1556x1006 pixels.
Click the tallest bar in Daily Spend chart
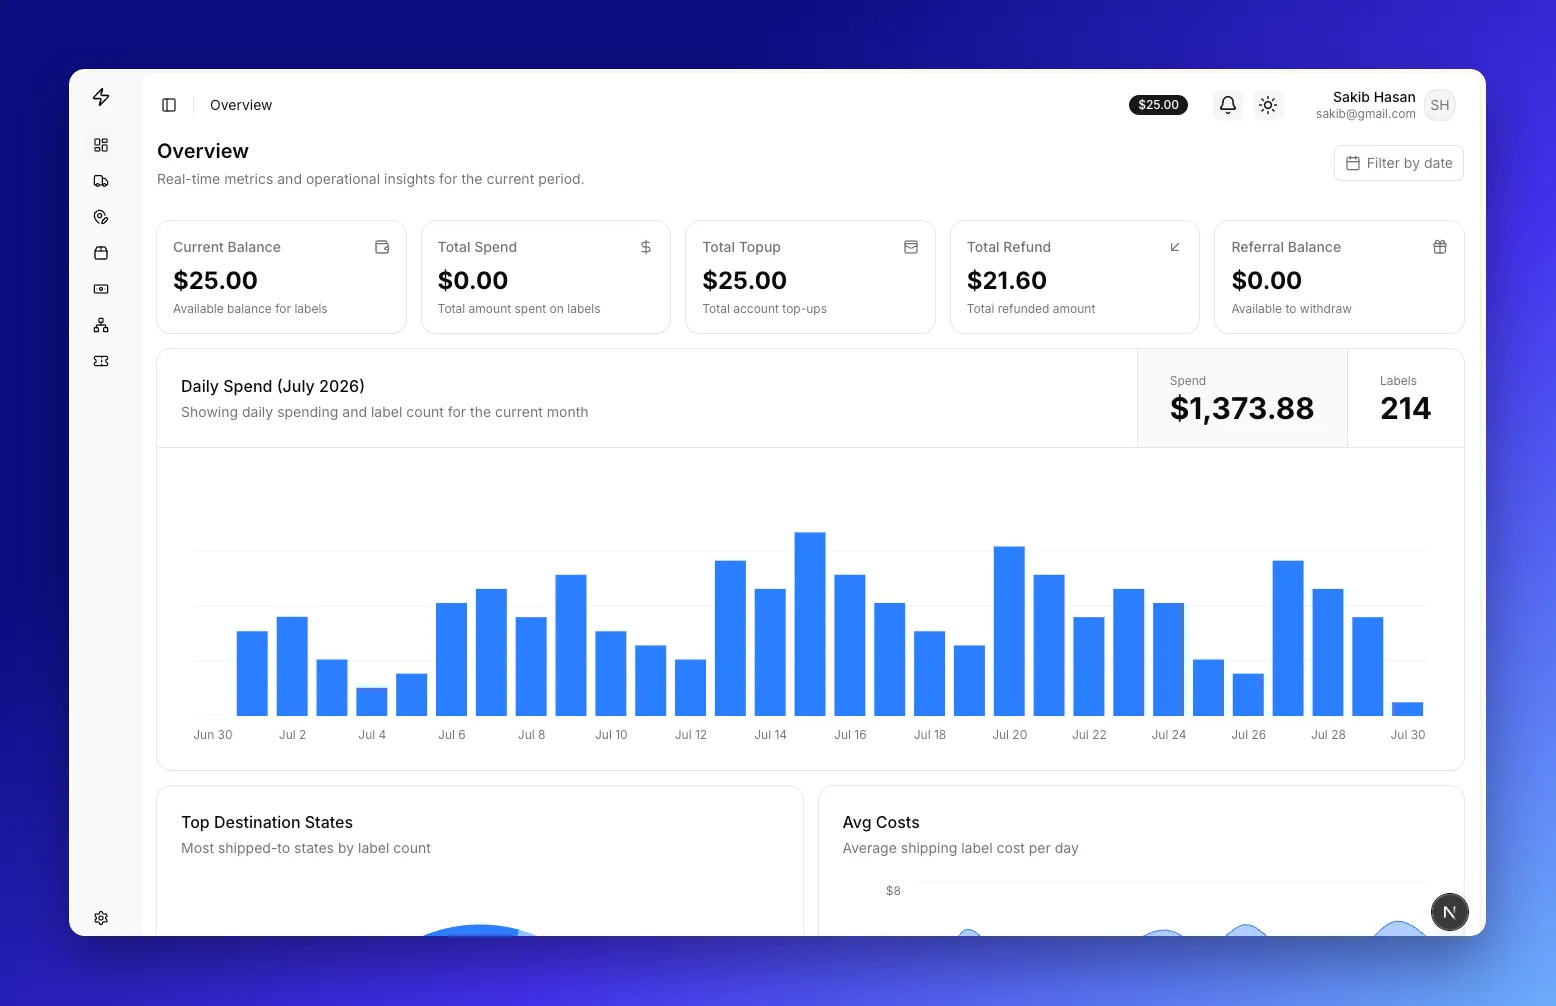[x=810, y=624]
